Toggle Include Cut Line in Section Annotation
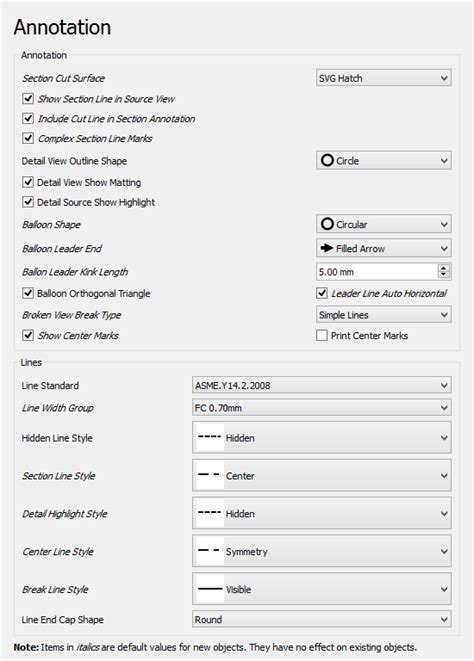 tap(28, 118)
